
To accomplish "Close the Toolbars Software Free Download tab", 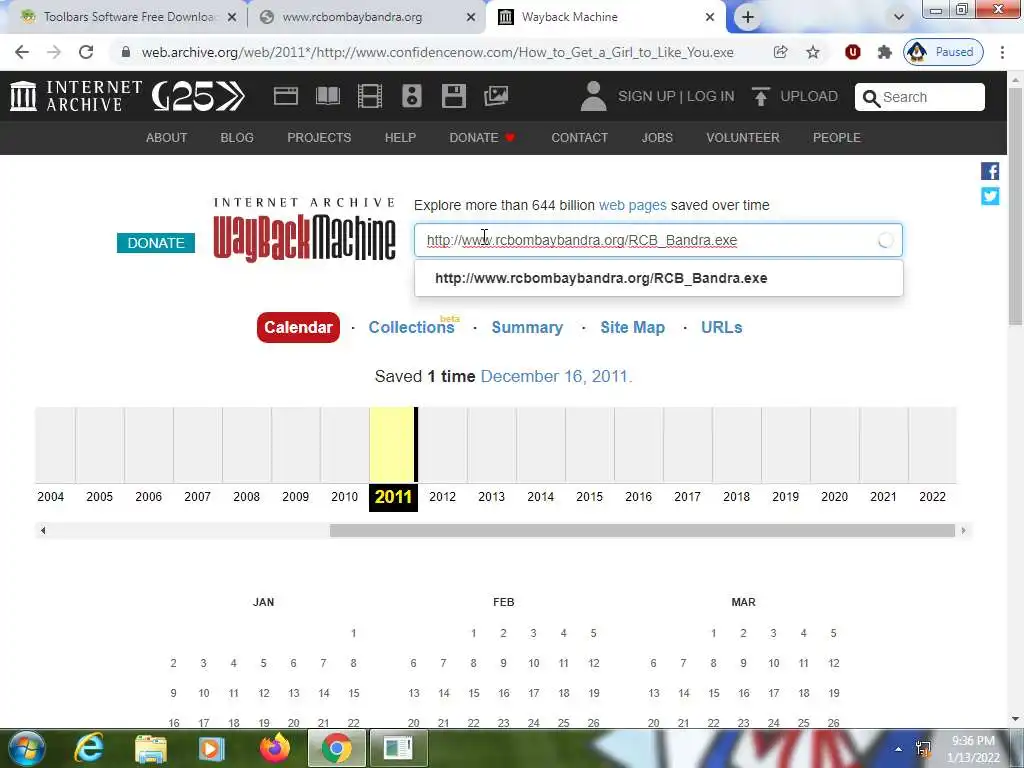I will (x=231, y=17).
